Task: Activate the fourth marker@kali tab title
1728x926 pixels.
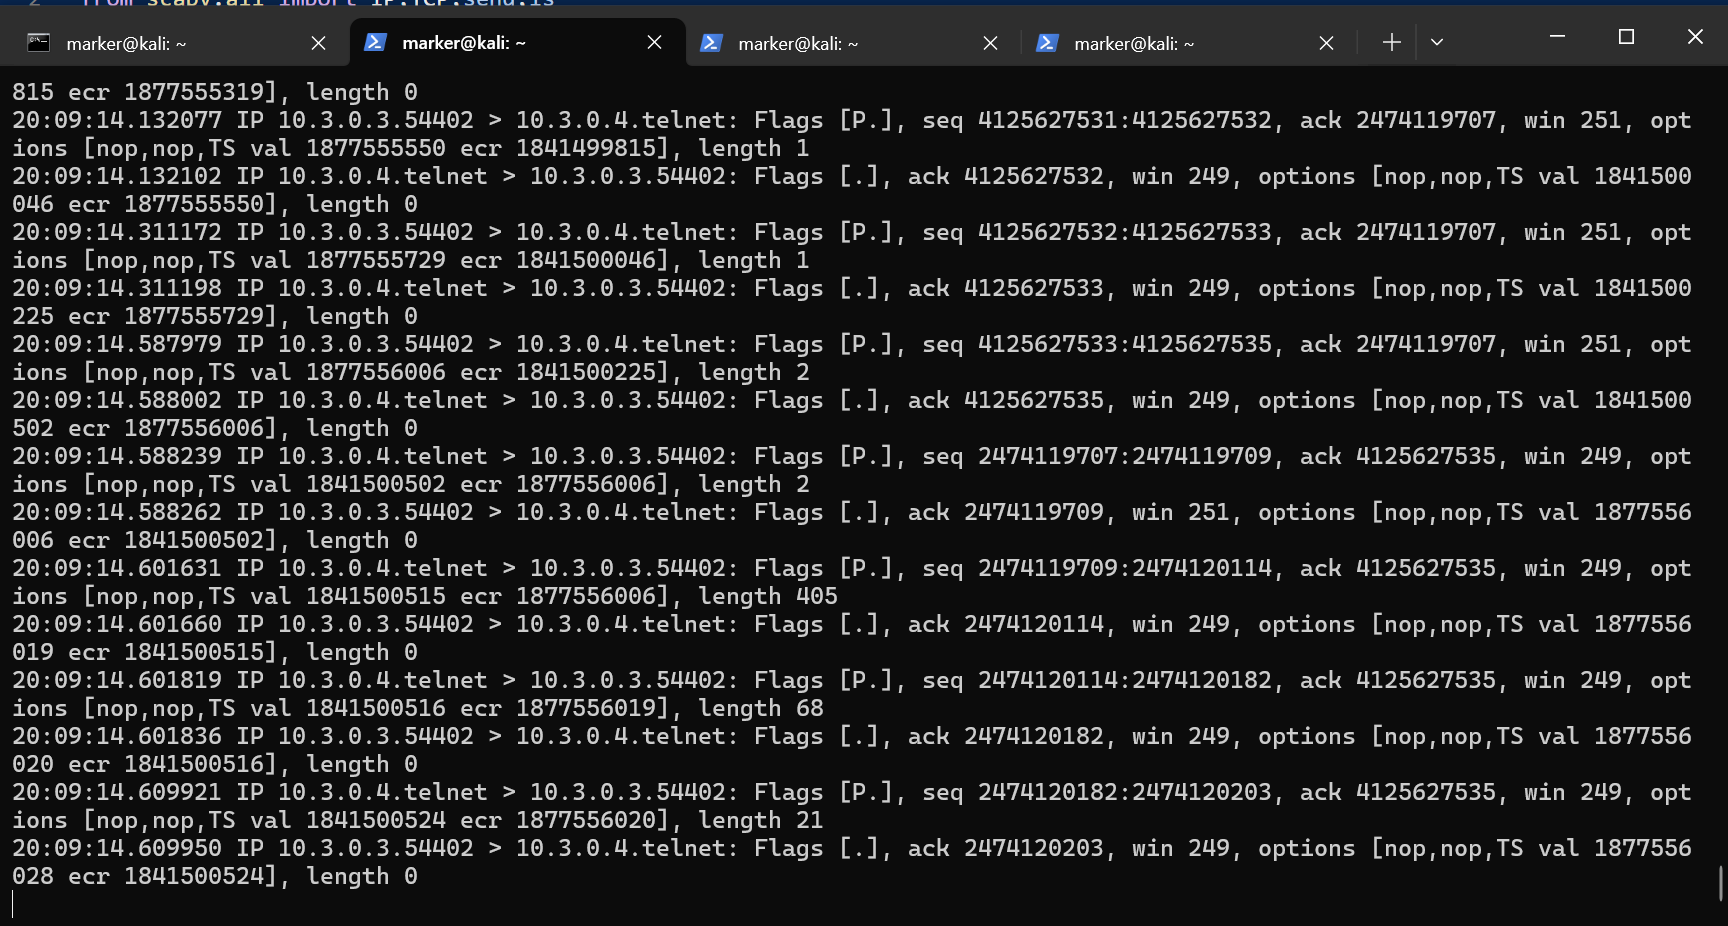Action: [x=1134, y=44]
